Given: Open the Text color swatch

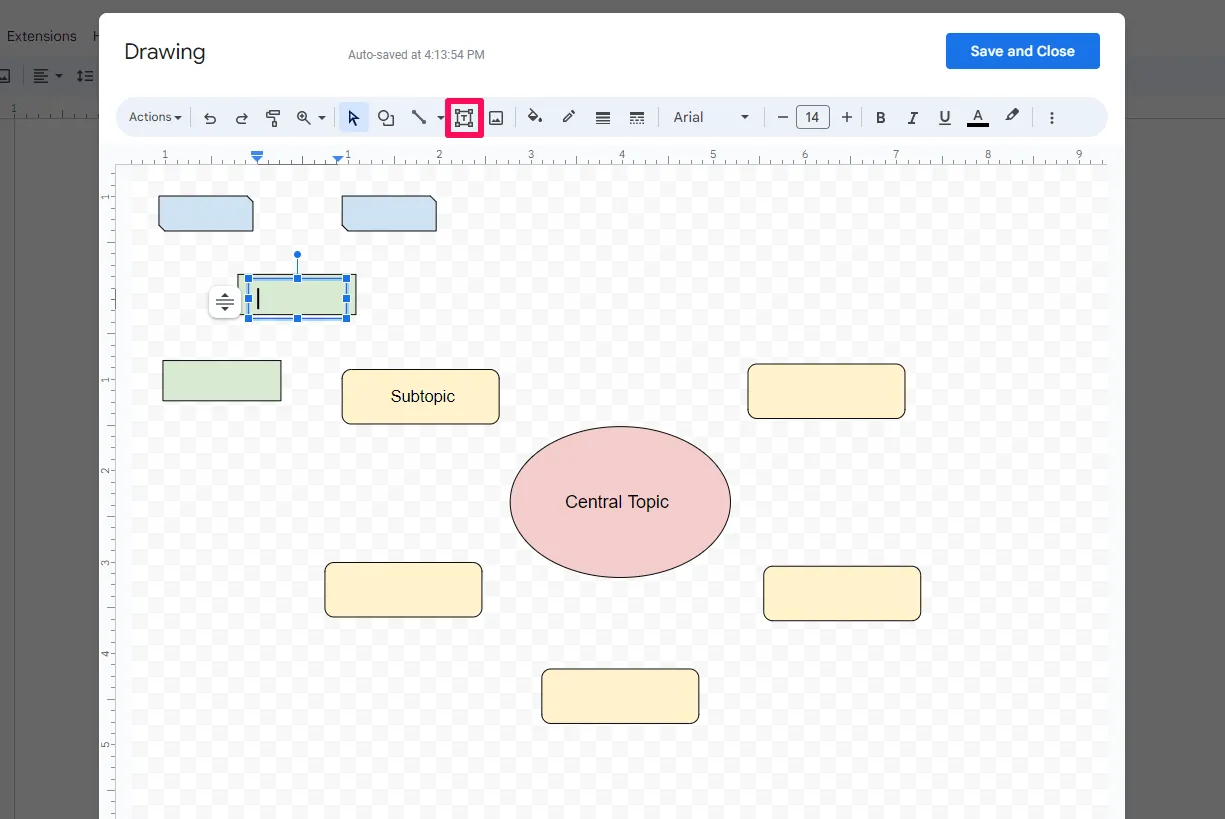Looking at the screenshot, I should (977, 117).
